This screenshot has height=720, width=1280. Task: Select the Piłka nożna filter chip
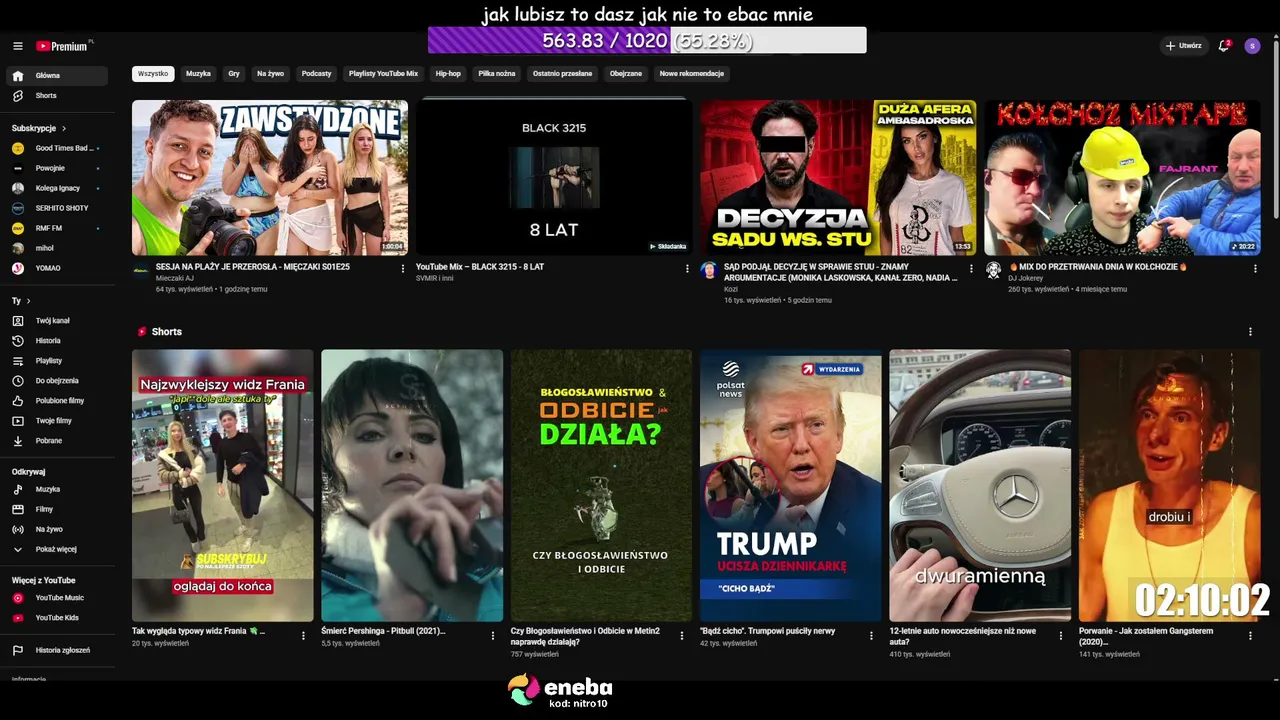497,74
